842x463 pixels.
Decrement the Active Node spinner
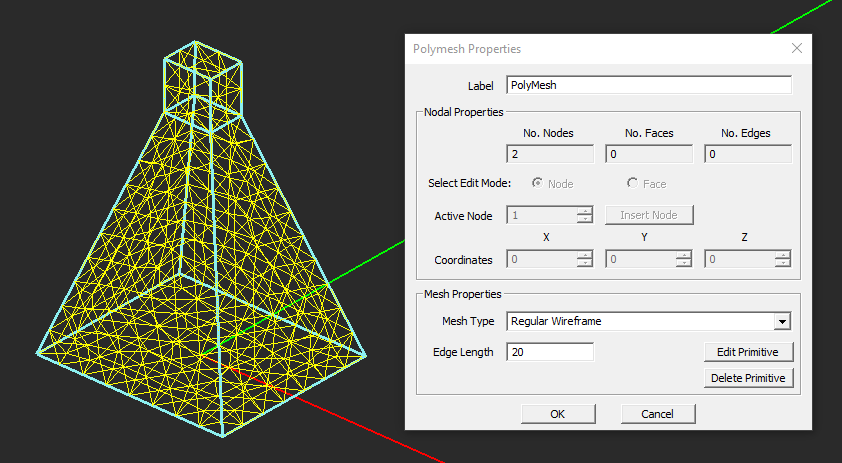pos(585,219)
